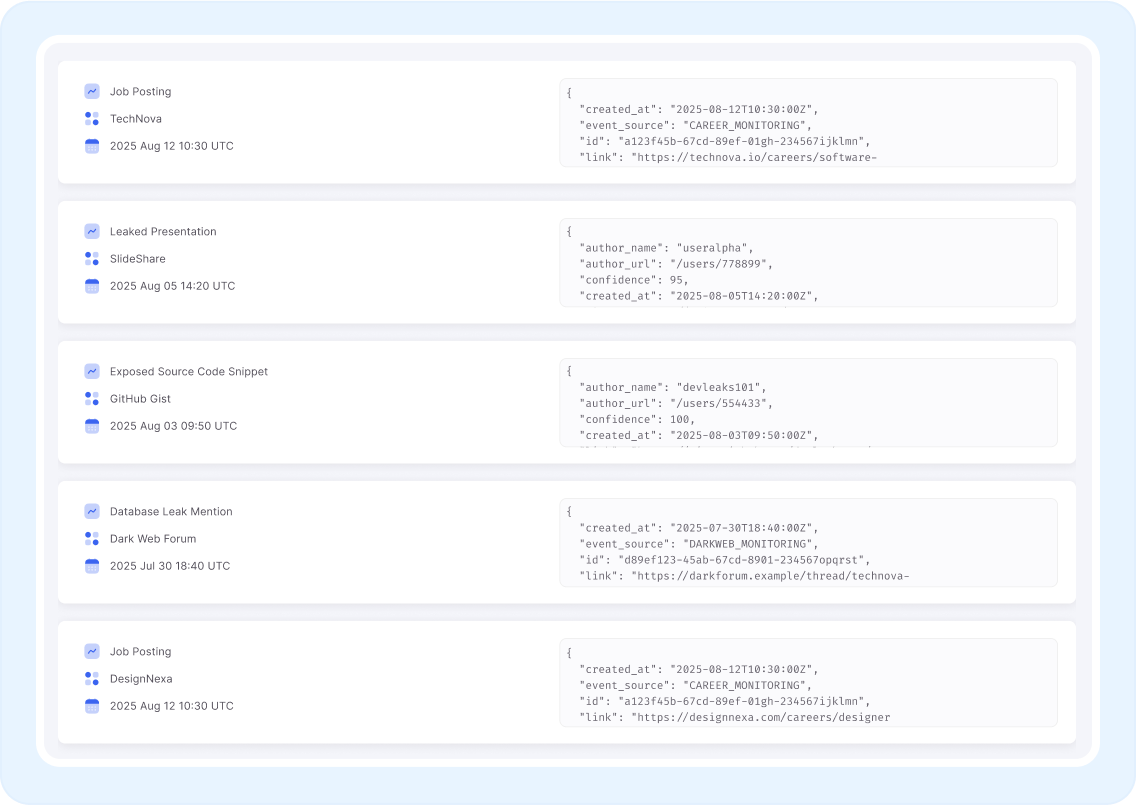Click trend icon beside Database Leak Mention
Image resolution: width=1136 pixels, height=805 pixels.
pos(92,511)
